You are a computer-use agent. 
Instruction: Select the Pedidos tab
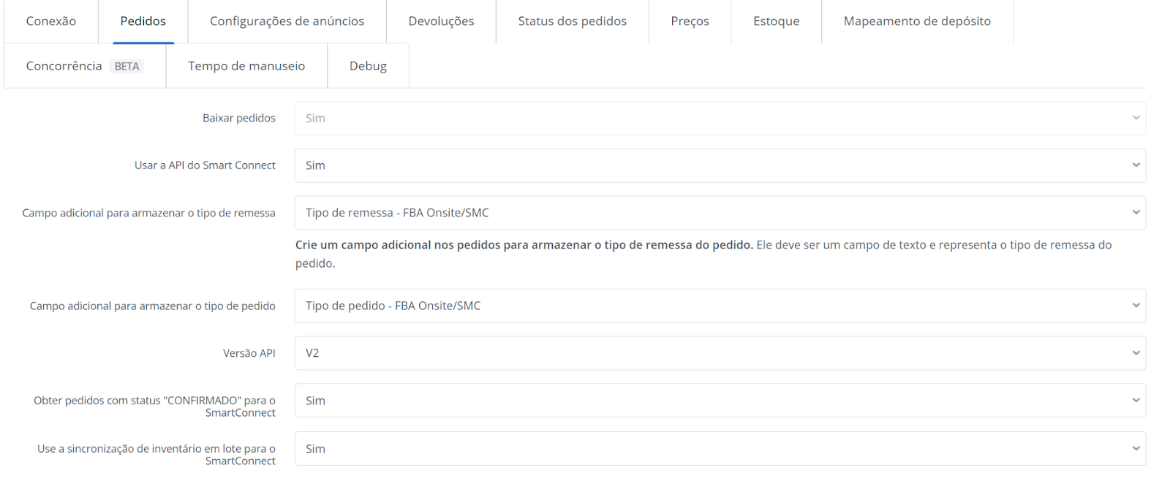(x=143, y=22)
